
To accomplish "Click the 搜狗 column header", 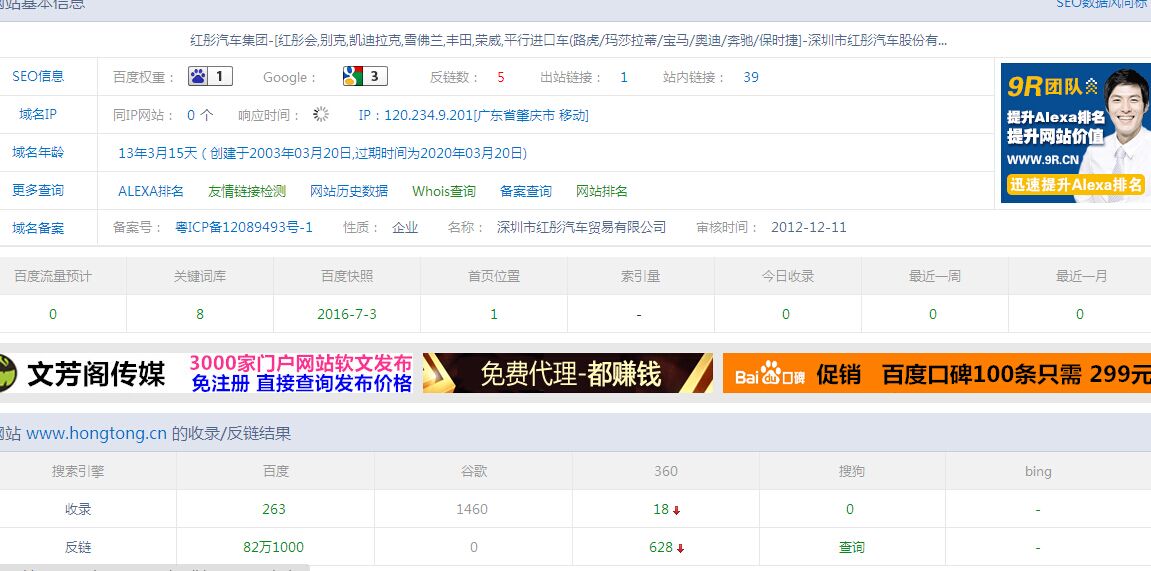I will [852, 471].
